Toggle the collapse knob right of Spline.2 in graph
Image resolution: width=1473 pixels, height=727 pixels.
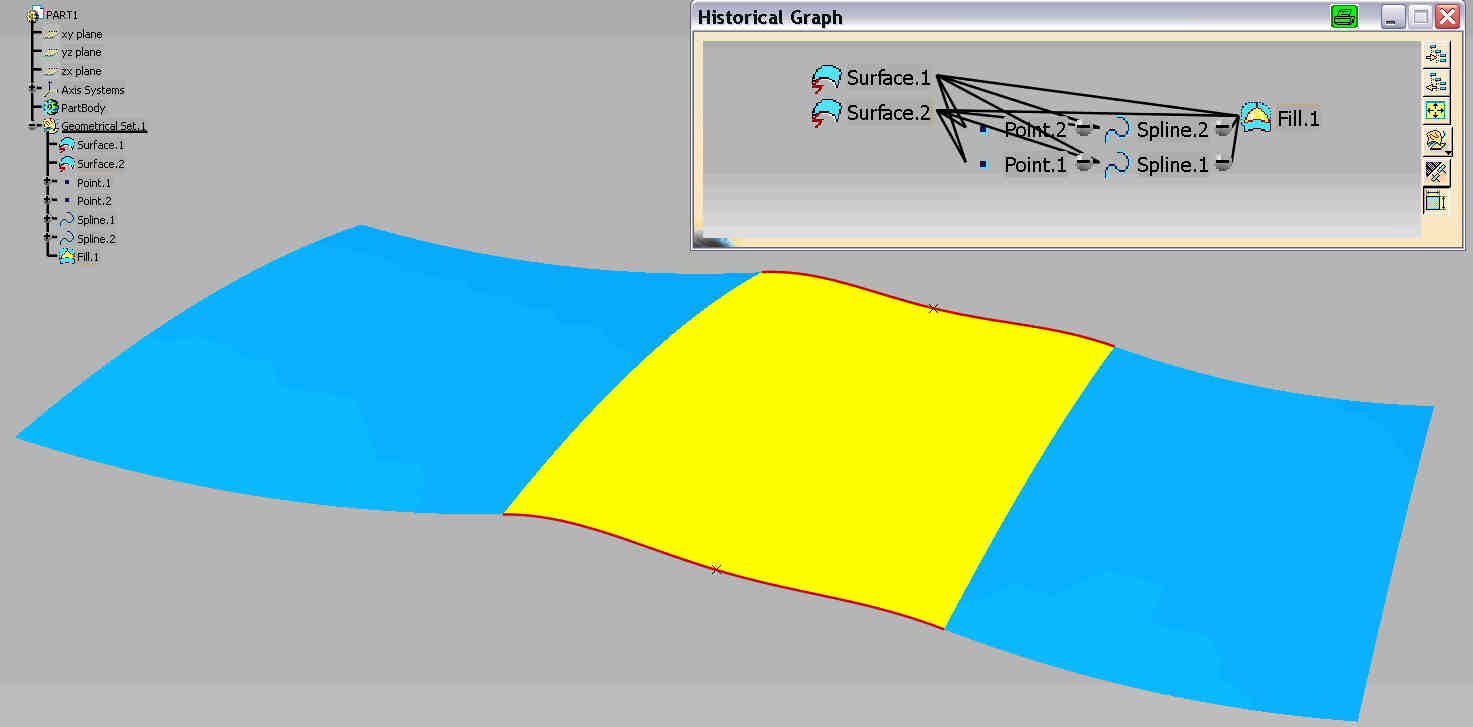tap(1222, 128)
